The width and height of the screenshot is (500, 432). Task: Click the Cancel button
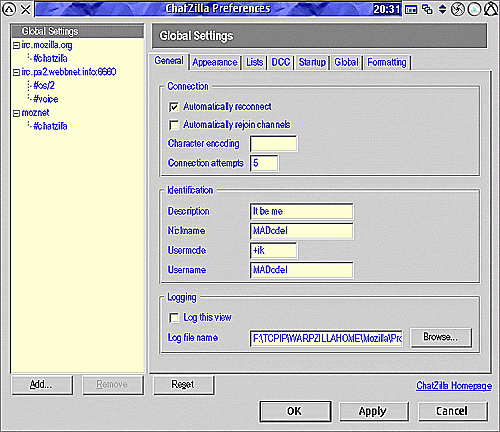point(453,411)
